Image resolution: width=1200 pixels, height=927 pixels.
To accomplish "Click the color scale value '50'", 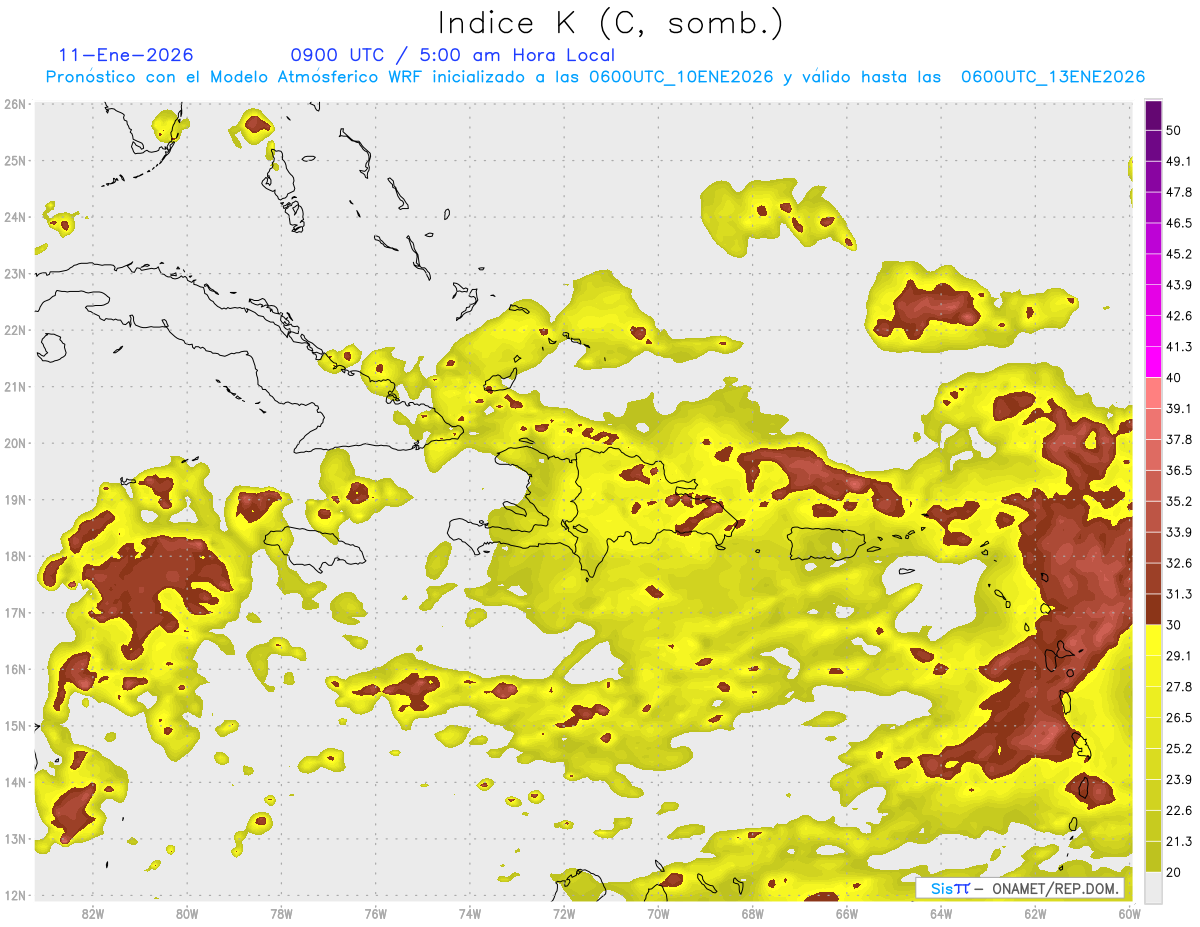I will point(1174,130).
